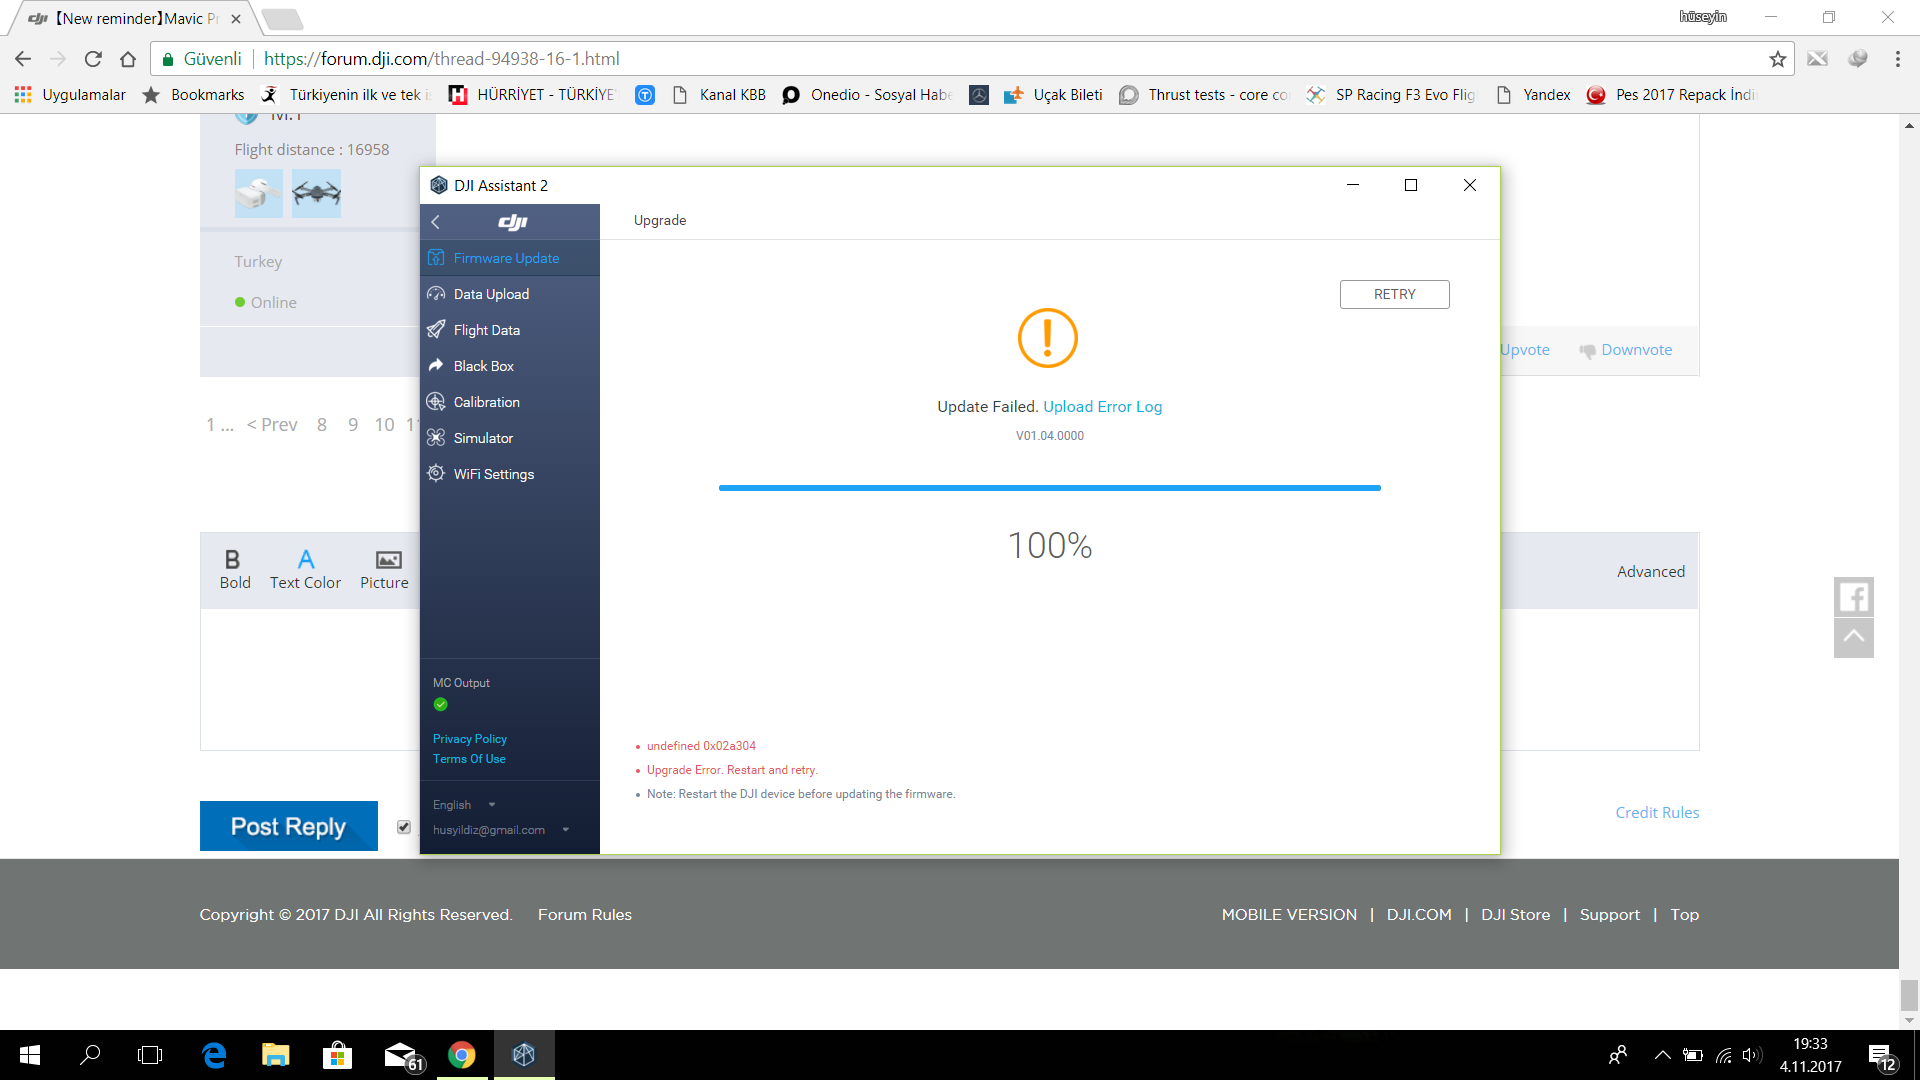Screen dimensions: 1920x1080
Task: Click the scroll-to-top arrow icon
Action: tap(1853, 638)
